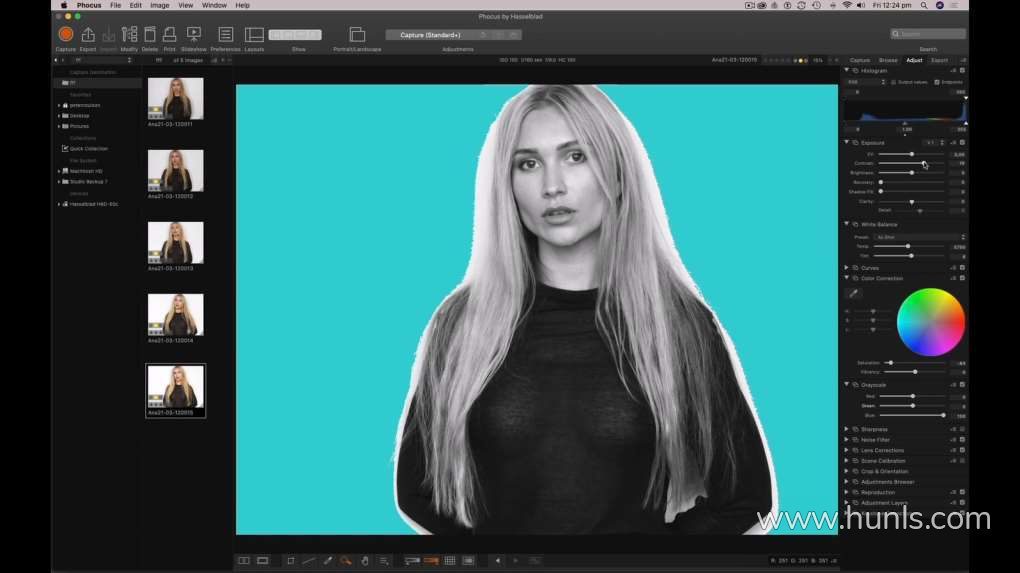Open the White Balance Preset dropdown

pyautogui.click(x=920, y=237)
